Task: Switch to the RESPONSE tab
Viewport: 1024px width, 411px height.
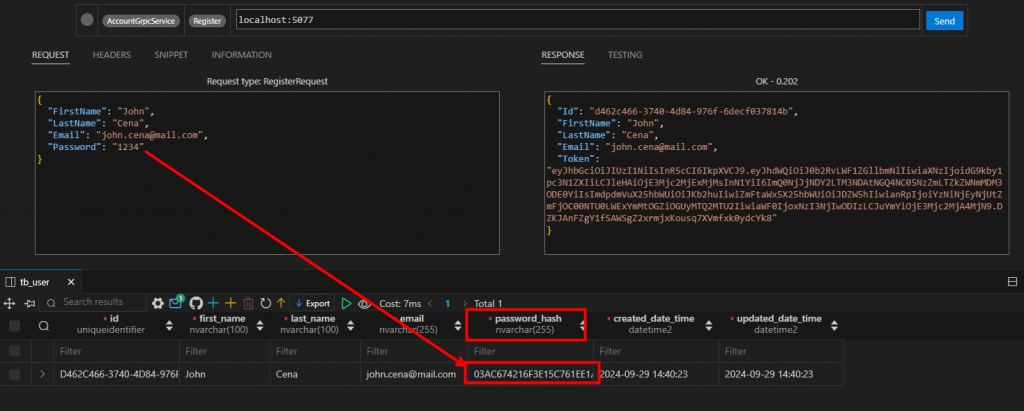Action: pyautogui.click(x=563, y=55)
